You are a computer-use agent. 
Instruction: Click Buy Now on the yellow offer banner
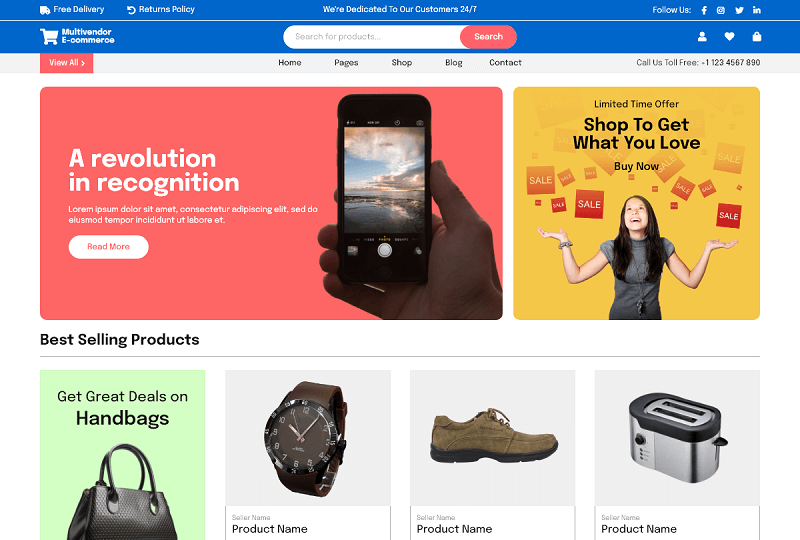coord(636,166)
